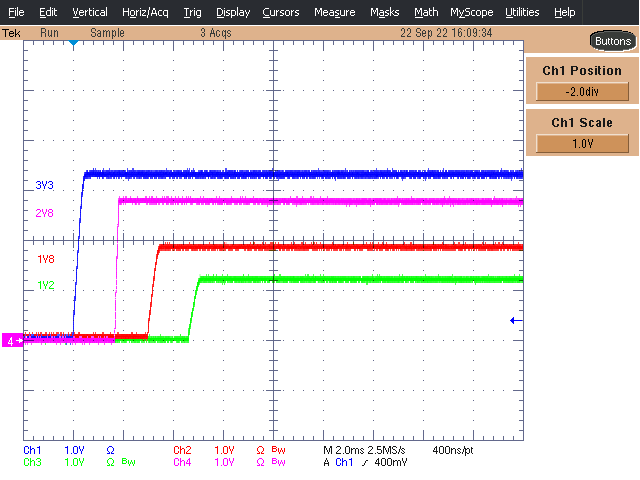Image resolution: width=640 pixels, height=480 pixels.
Task: Click the Ch2 readout label at bottom
Action: [x=182, y=450]
